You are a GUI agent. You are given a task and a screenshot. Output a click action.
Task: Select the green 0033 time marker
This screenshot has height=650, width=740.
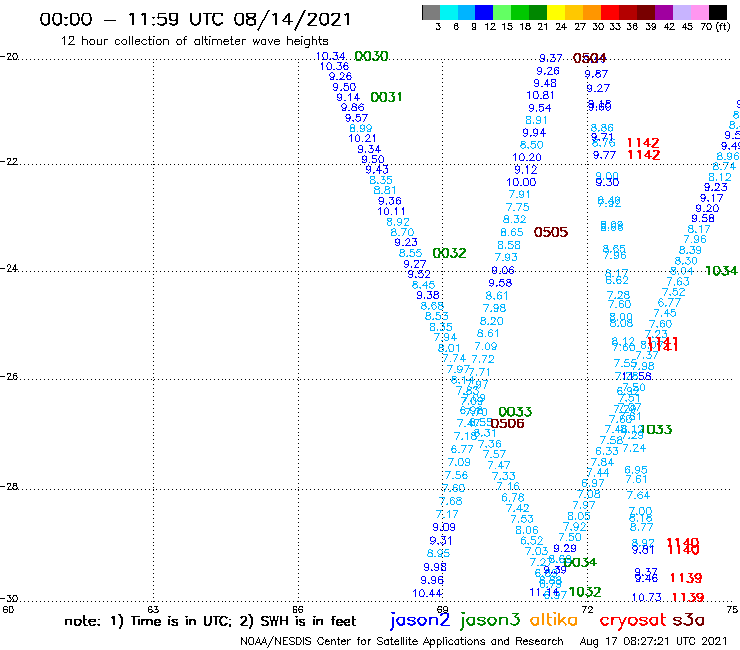(x=515, y=412)
